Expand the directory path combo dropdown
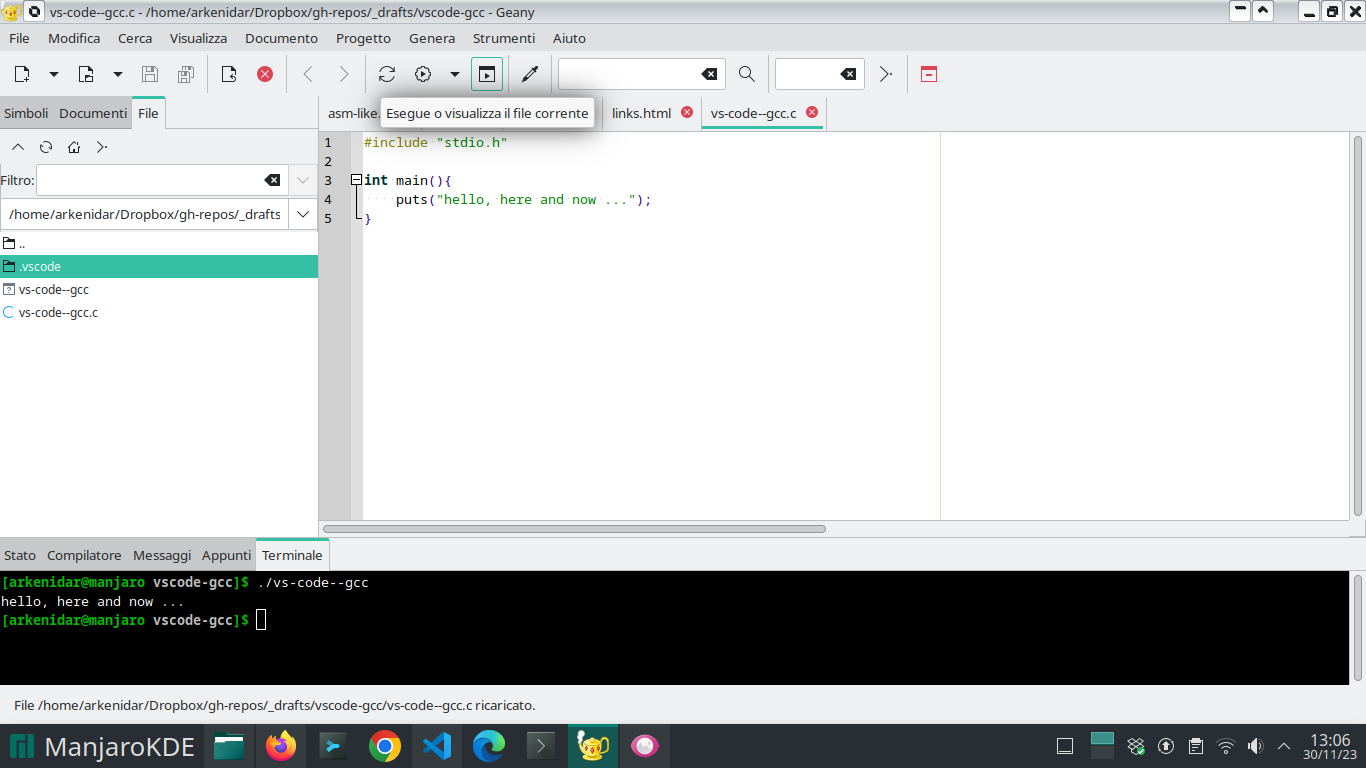 click(x=303, y=214)
